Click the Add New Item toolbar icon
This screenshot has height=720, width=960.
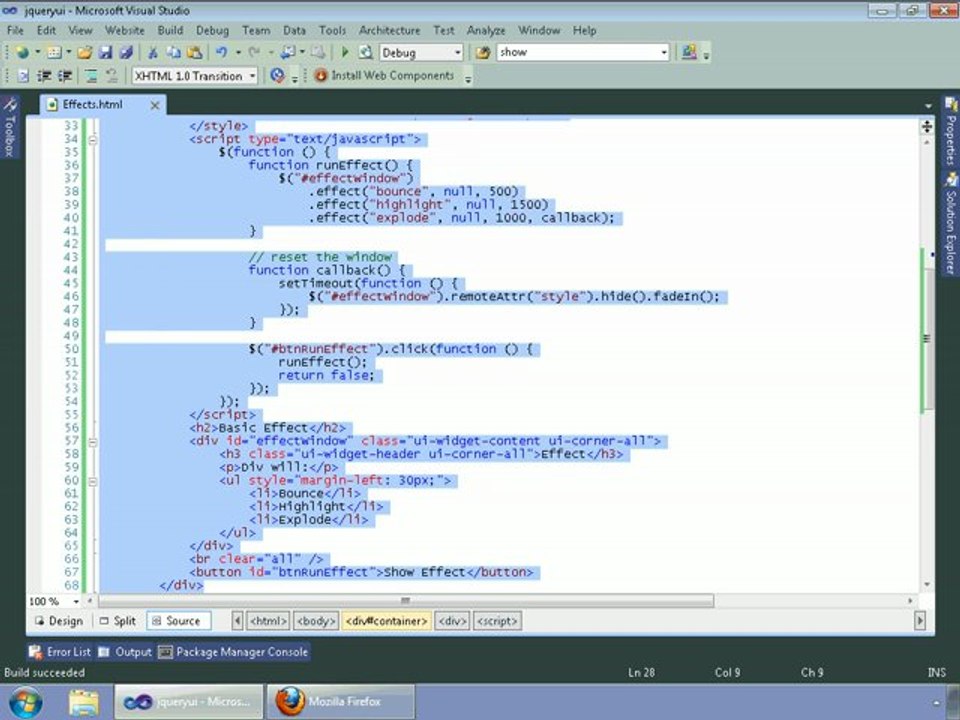(54, 53)
